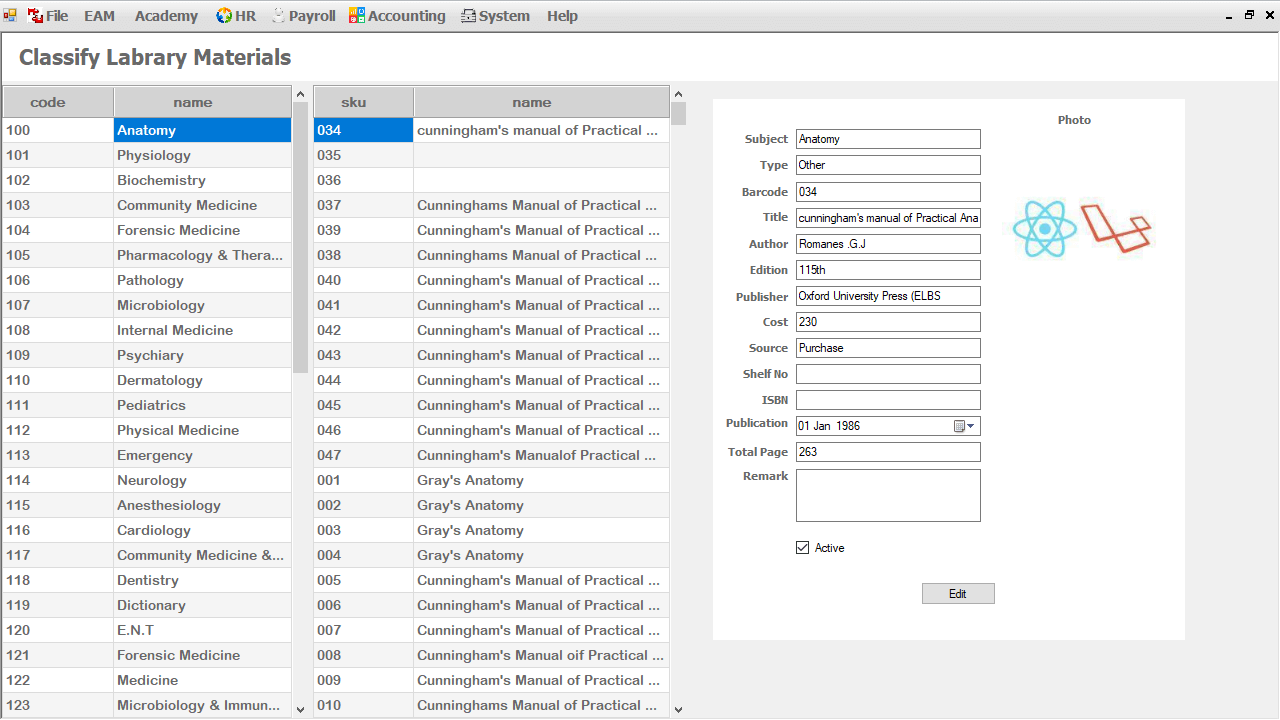
Task: Click the sku column header
Action: tap(364, 102)
